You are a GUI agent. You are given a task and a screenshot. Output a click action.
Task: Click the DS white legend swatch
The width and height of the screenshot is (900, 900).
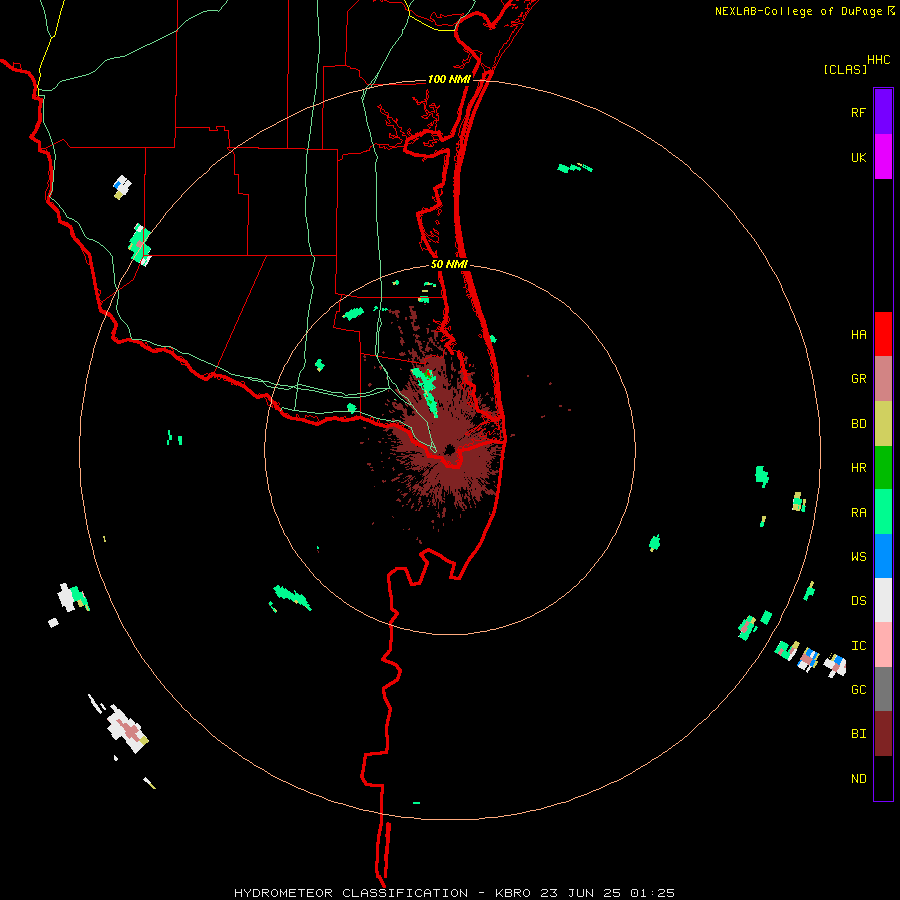point(883,600)
